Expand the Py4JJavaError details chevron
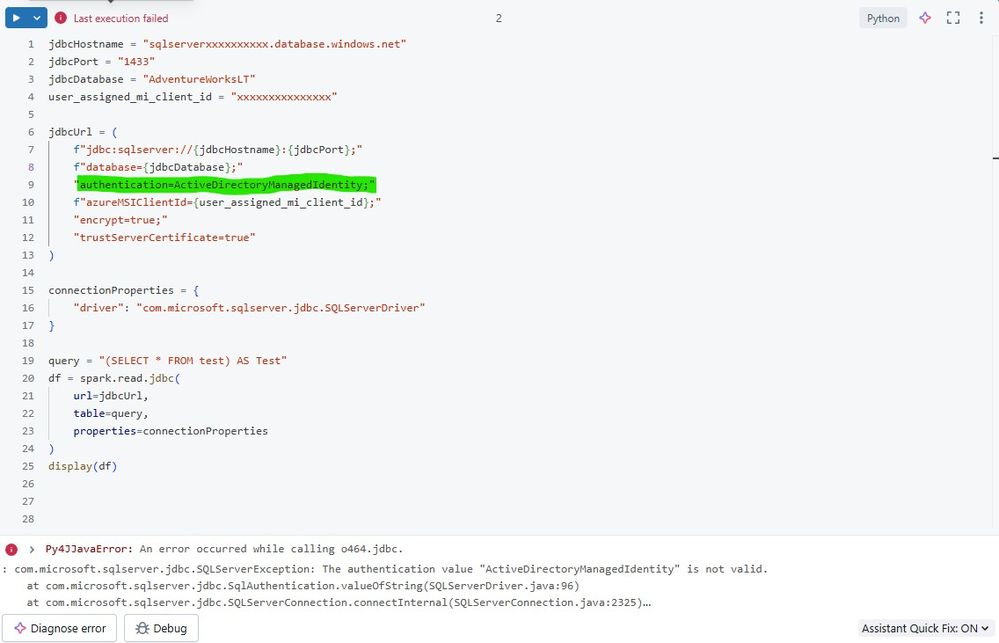The width and height of the screenshot is (999, 643). [x=33, y=549]
